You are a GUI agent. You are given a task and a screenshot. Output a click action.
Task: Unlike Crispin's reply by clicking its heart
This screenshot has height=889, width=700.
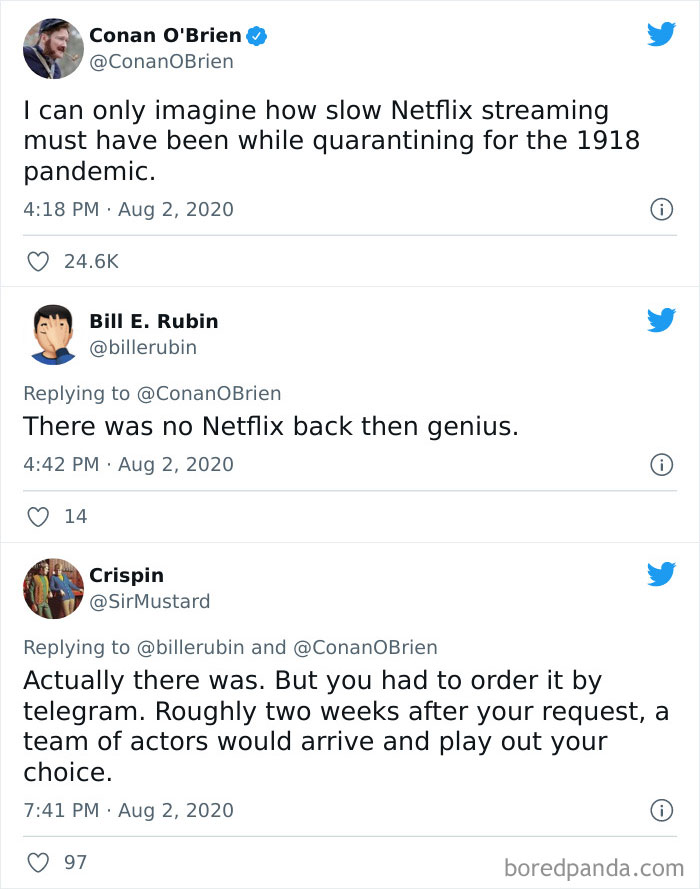tap(37, 862)
